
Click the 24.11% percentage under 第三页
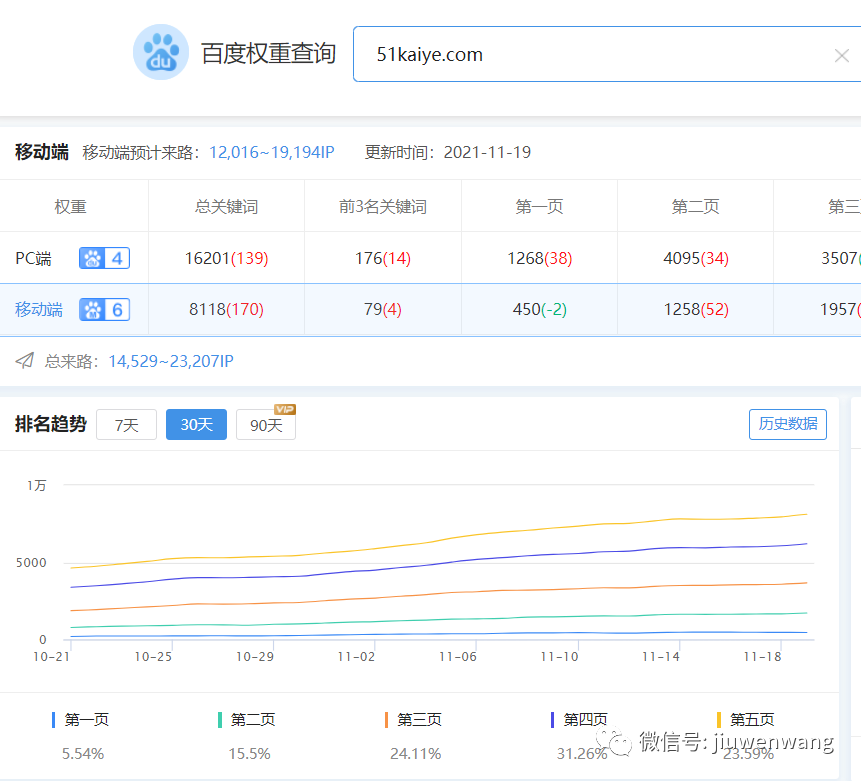point(416,754)
